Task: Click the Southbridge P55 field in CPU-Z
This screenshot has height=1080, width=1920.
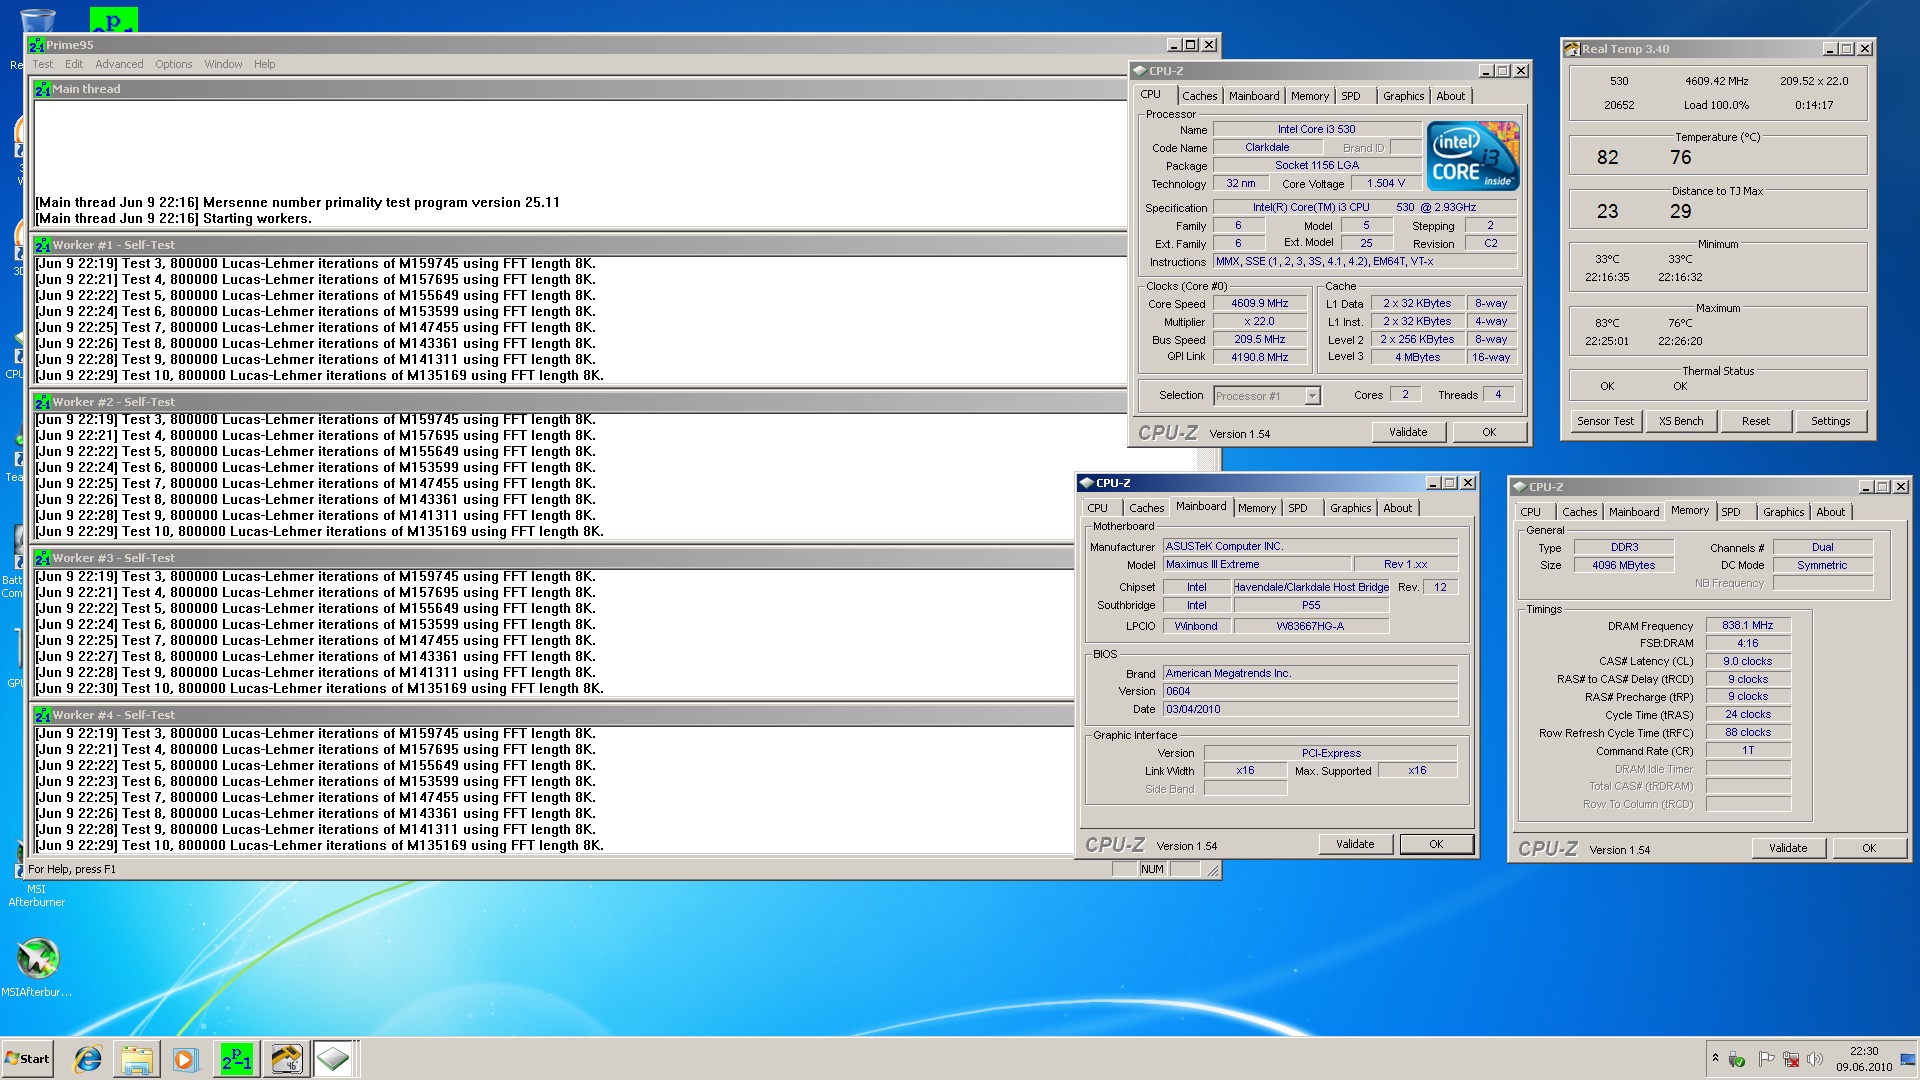Action: click(1311, 605)
